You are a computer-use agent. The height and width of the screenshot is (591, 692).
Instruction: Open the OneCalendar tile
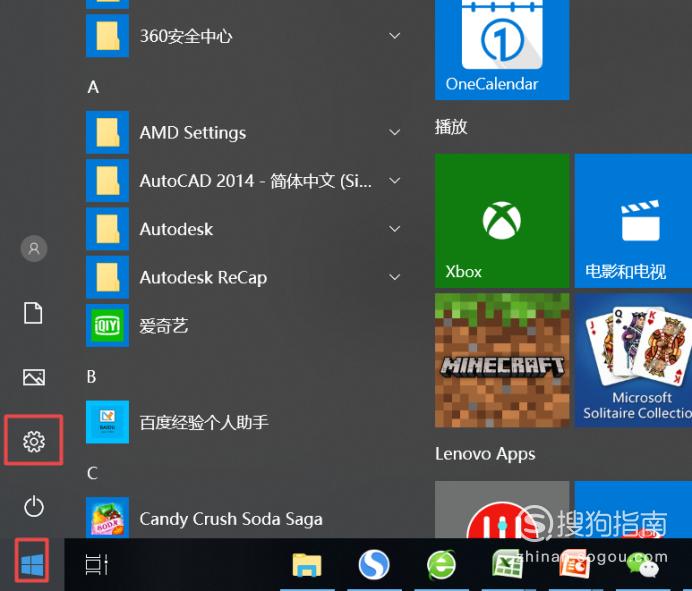pyautogui.click(x=502, y=49)
